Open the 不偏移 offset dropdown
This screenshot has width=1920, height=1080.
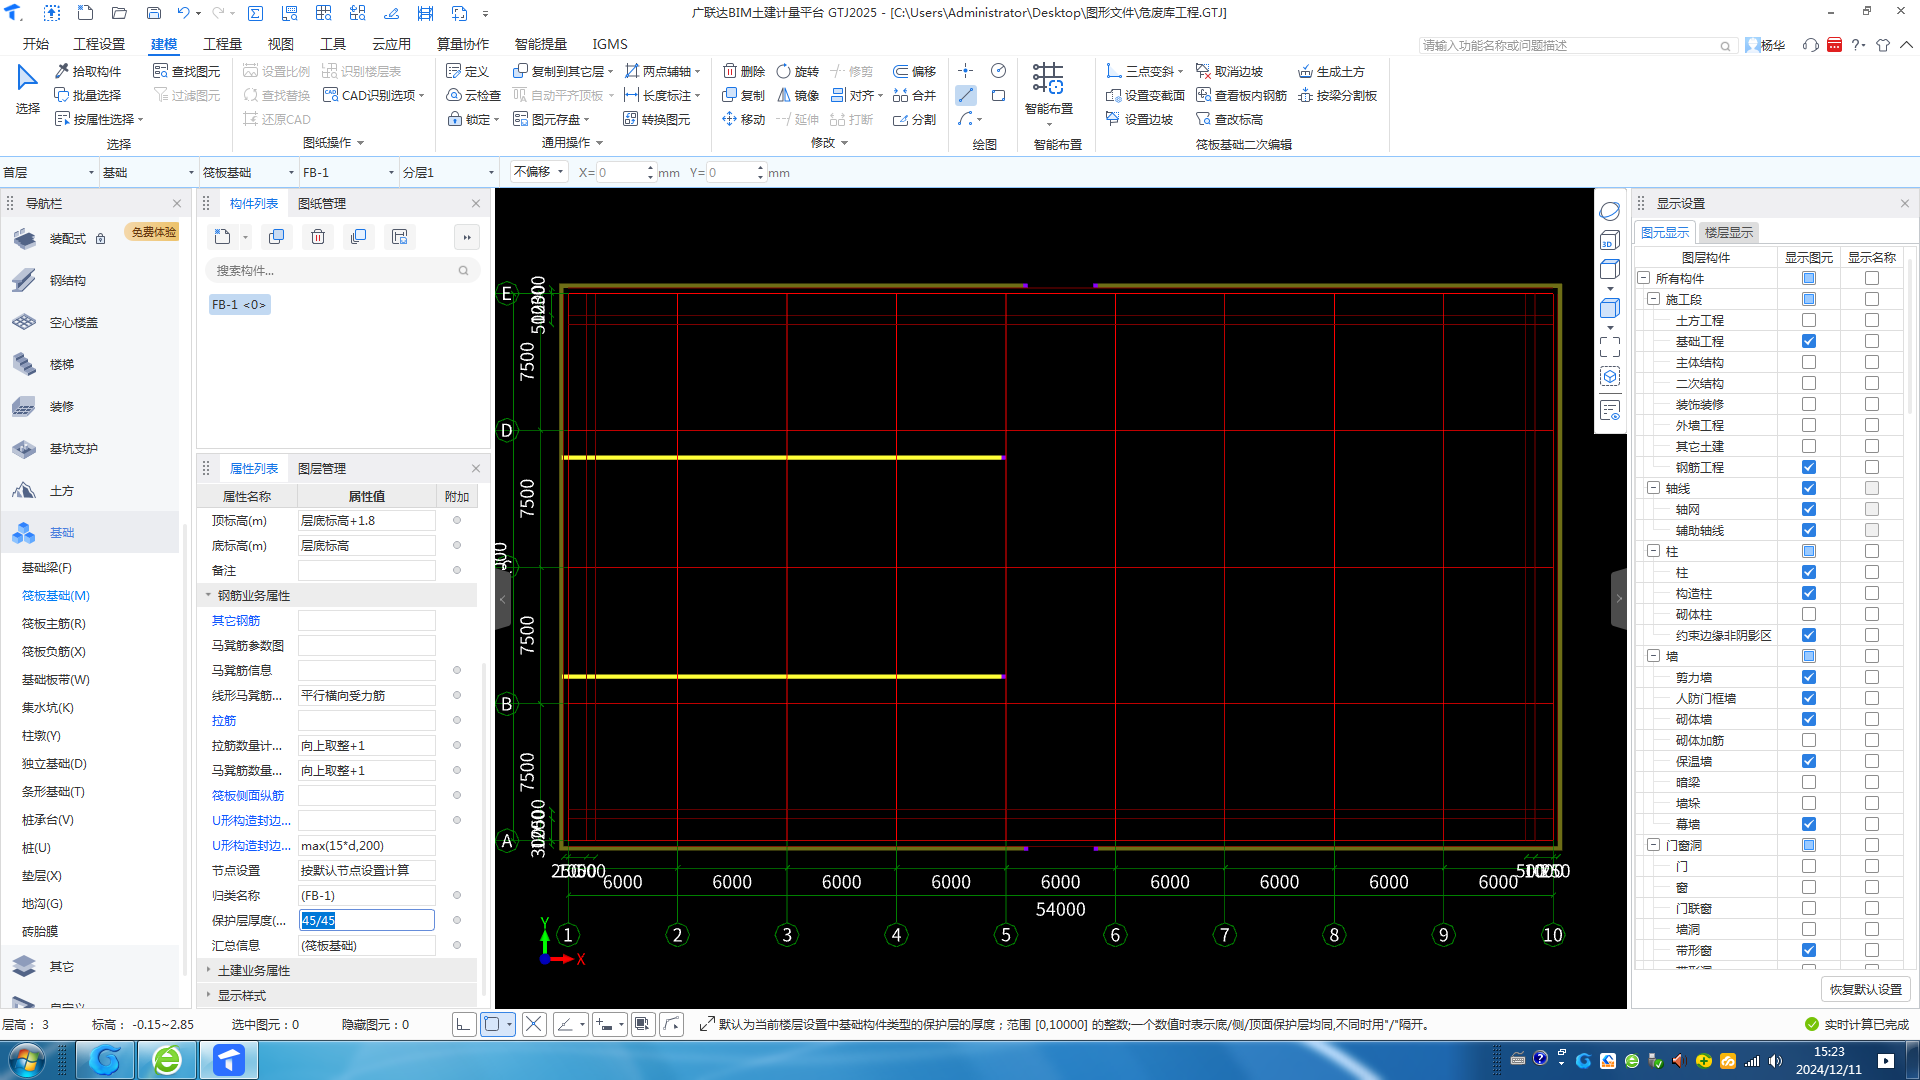tap(539, 172)
